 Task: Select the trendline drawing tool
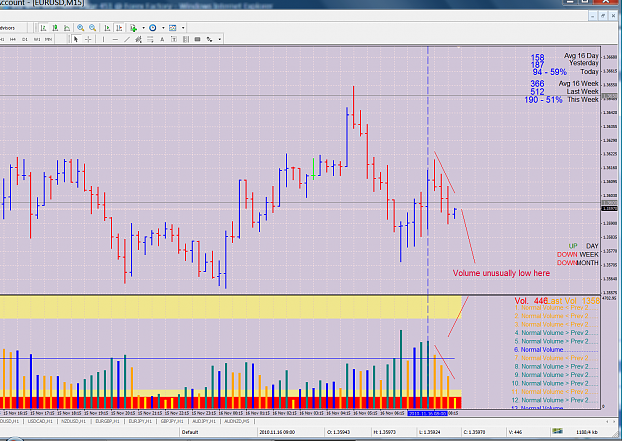coord(127,39)
